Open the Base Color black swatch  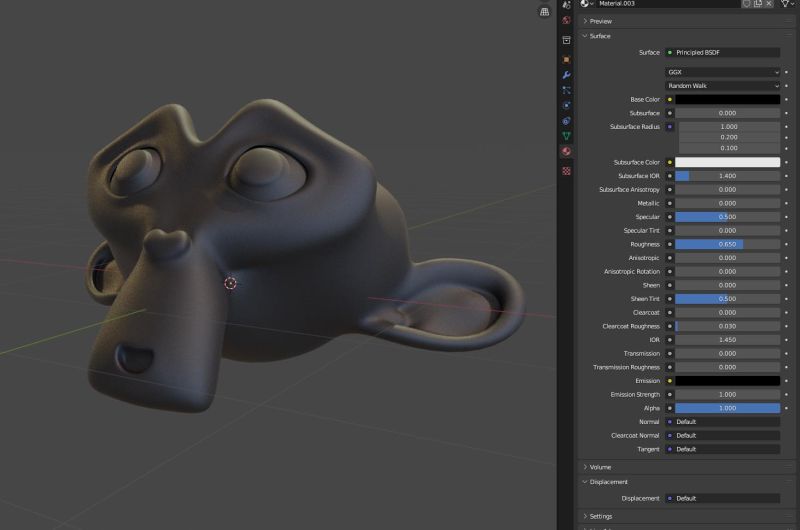(728, 99)
